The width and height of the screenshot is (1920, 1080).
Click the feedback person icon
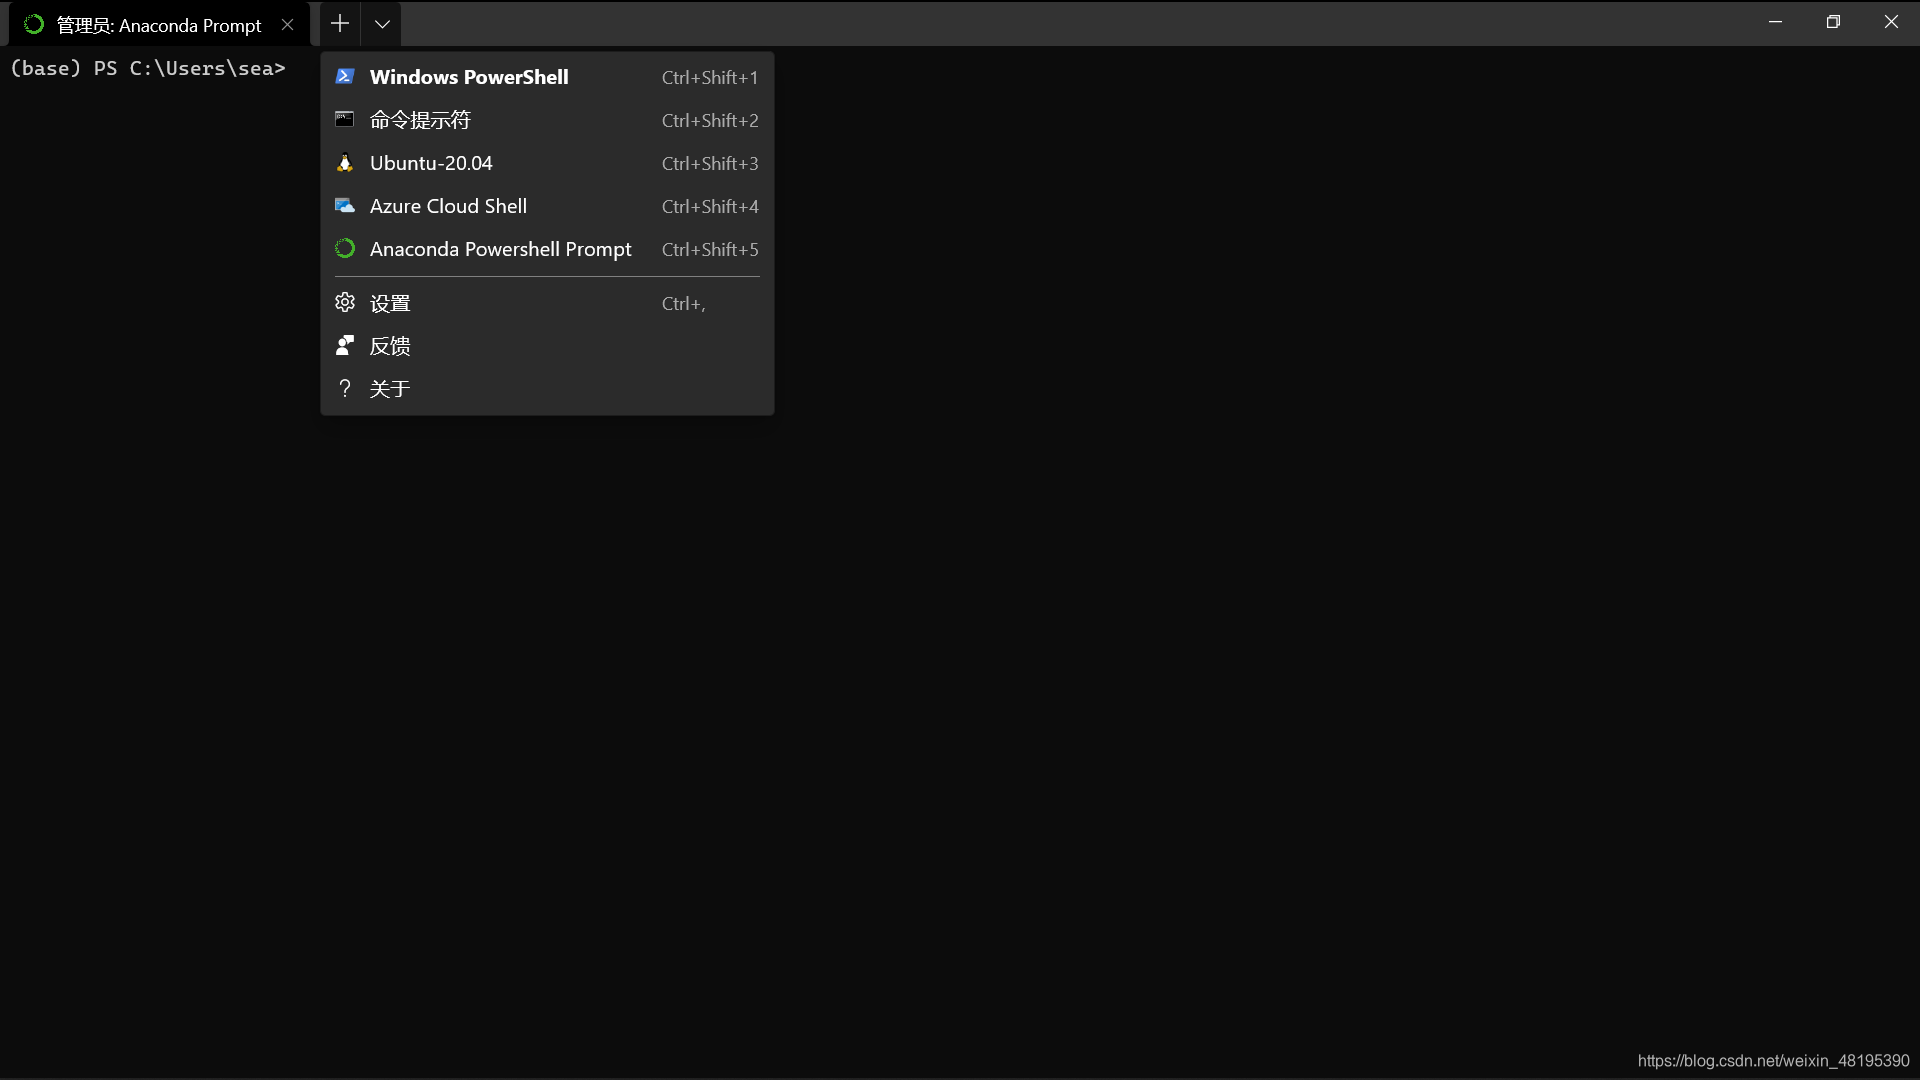(345, 345)
